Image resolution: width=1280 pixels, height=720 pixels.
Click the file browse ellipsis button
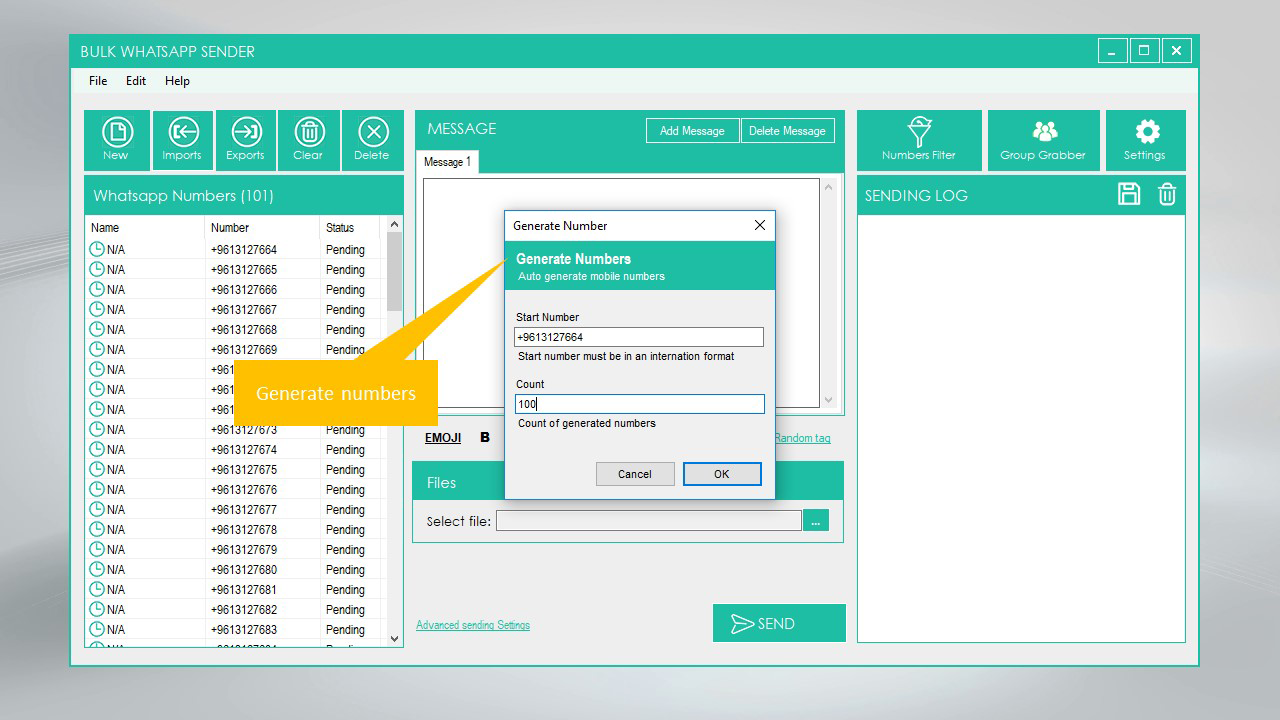click(x=816, y=520)
